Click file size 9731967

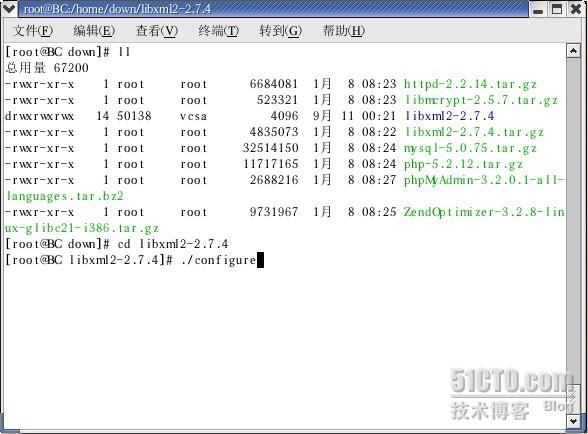pyautogui.click(x=274, y=212)
